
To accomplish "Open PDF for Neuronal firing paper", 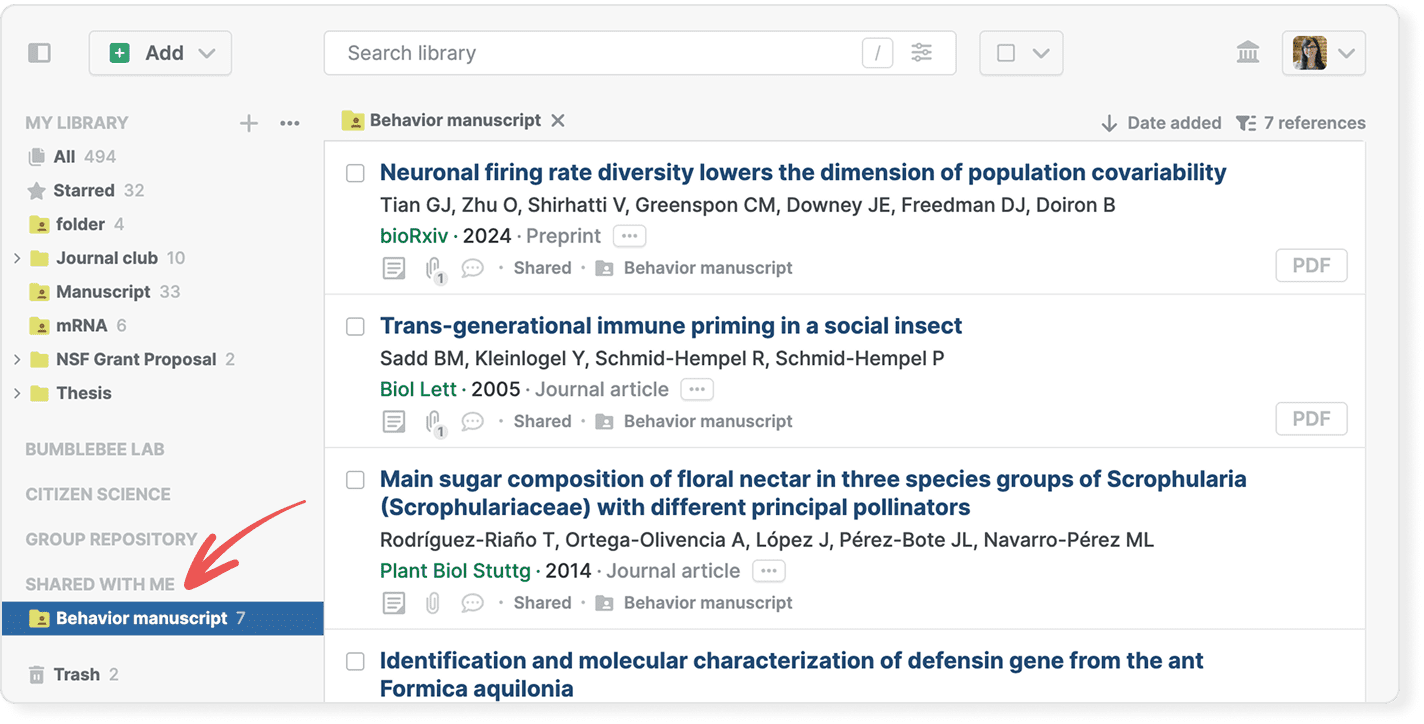I will [1311, 266].
